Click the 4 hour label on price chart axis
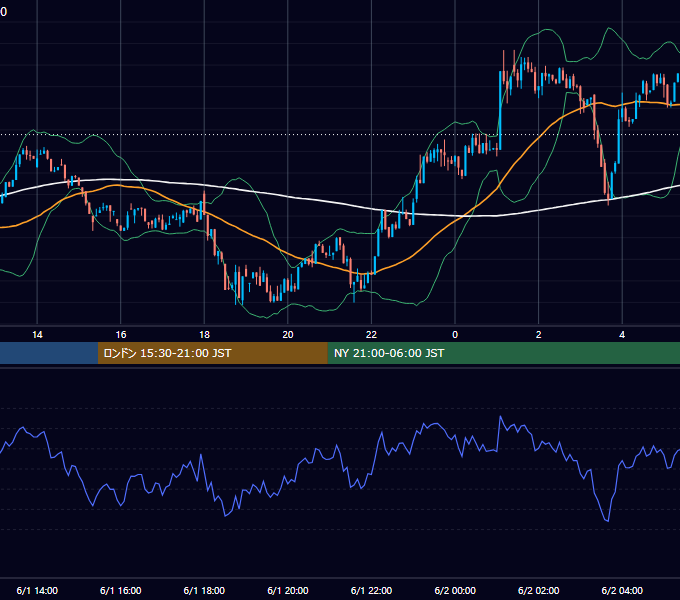Image resolution: width=680 pixels, height=600 pixels. (x=622, y=335)
